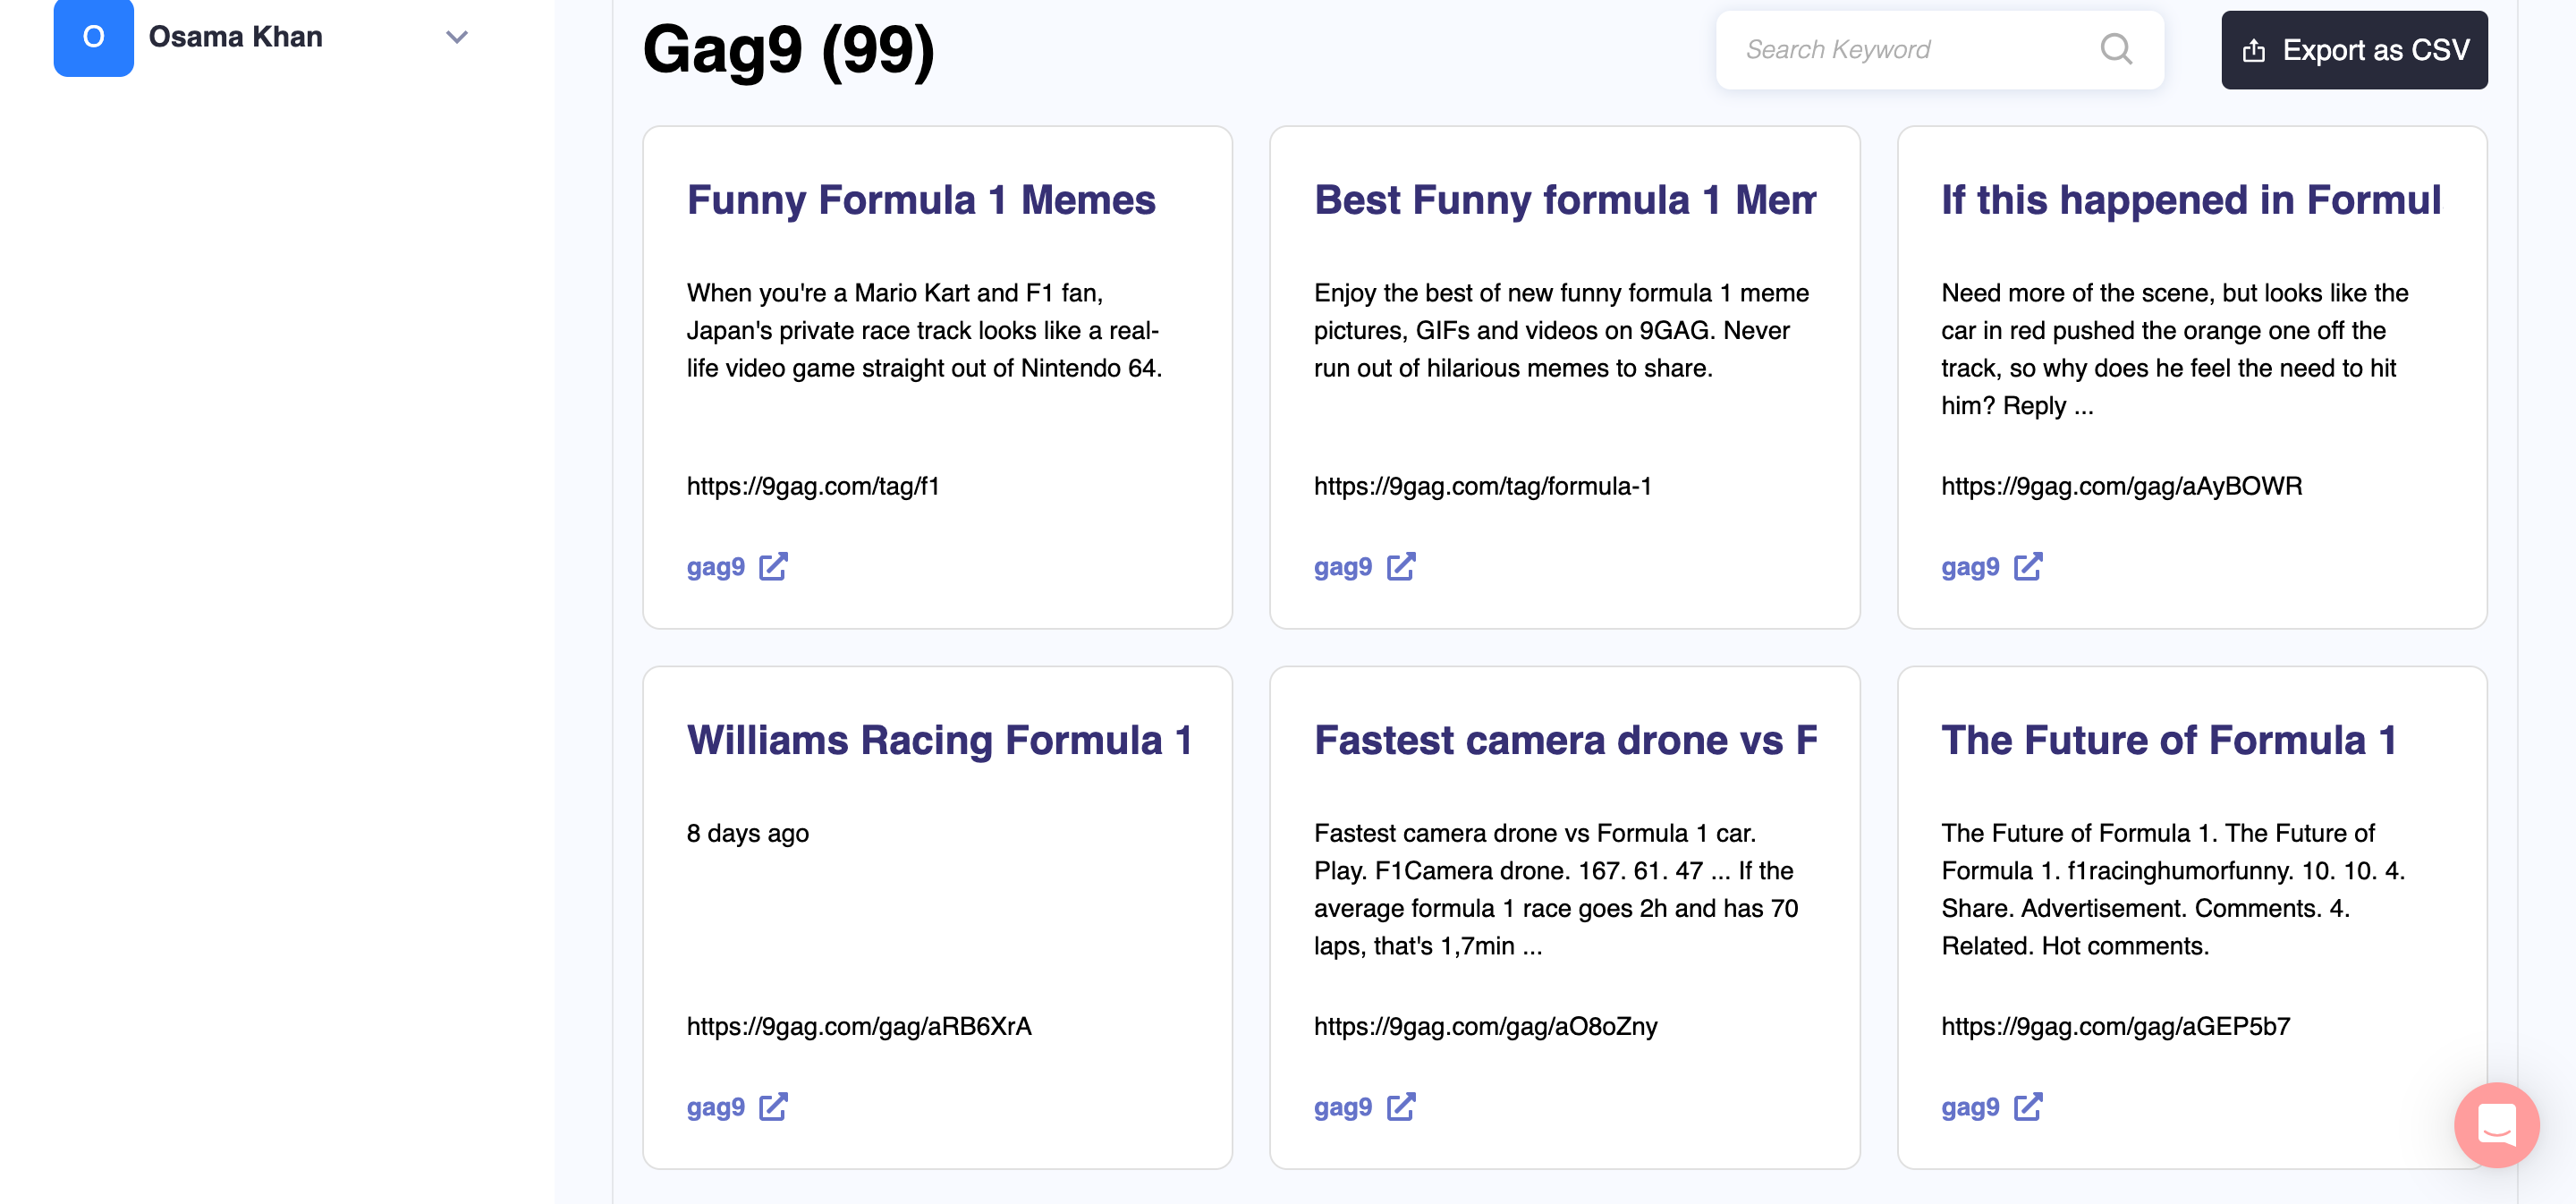The height and width of the screenshot is (1204, 2576).
Task: Open external link icon on Best Funny formula 1 card
Action: [x=1400, y=567]
